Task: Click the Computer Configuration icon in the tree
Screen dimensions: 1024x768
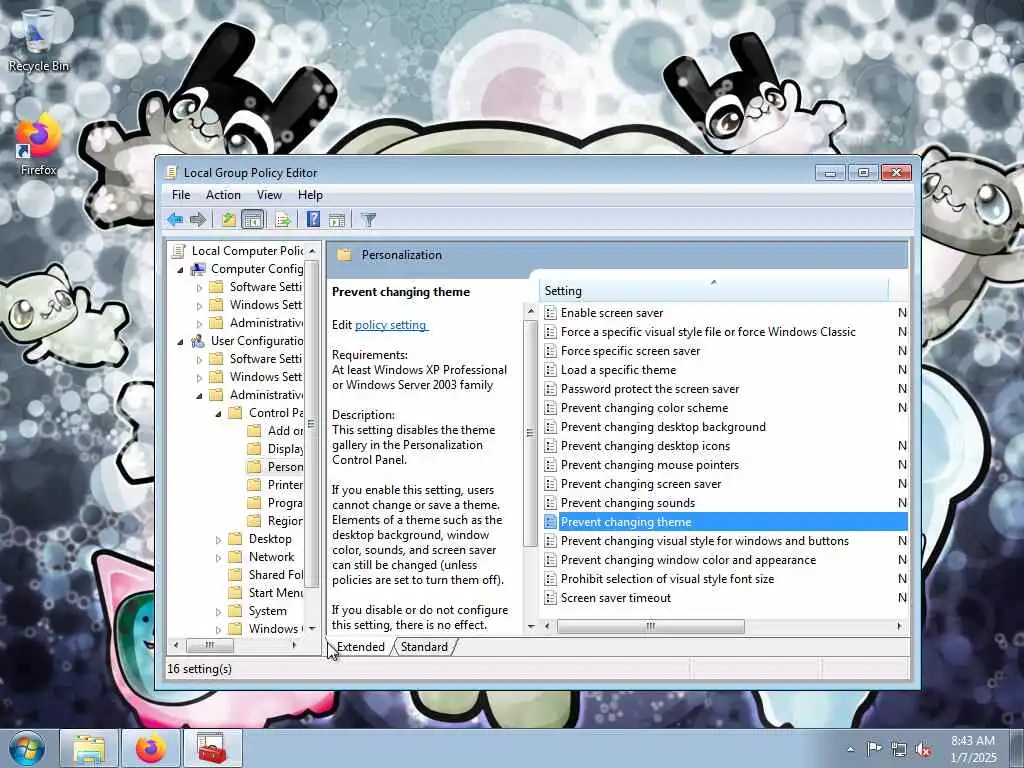Action: [198, 268]
